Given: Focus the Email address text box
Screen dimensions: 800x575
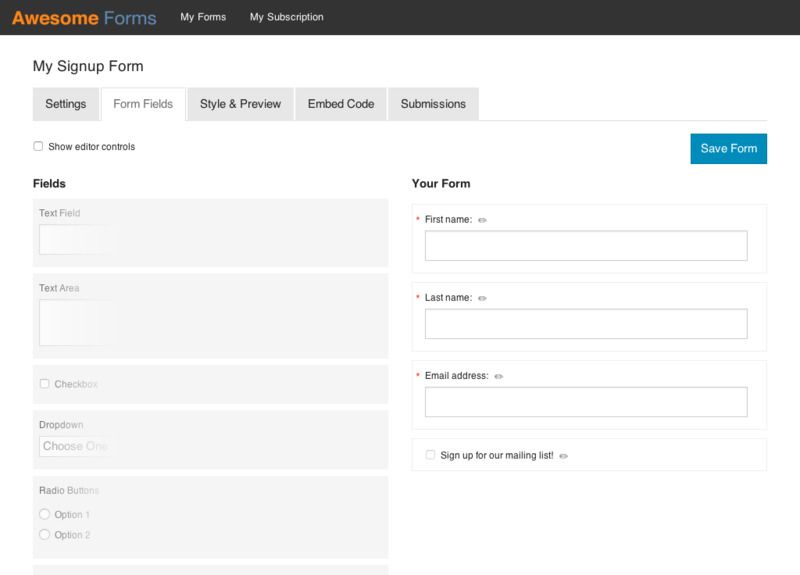Looking at the screenshot, I should pos(586,402).
